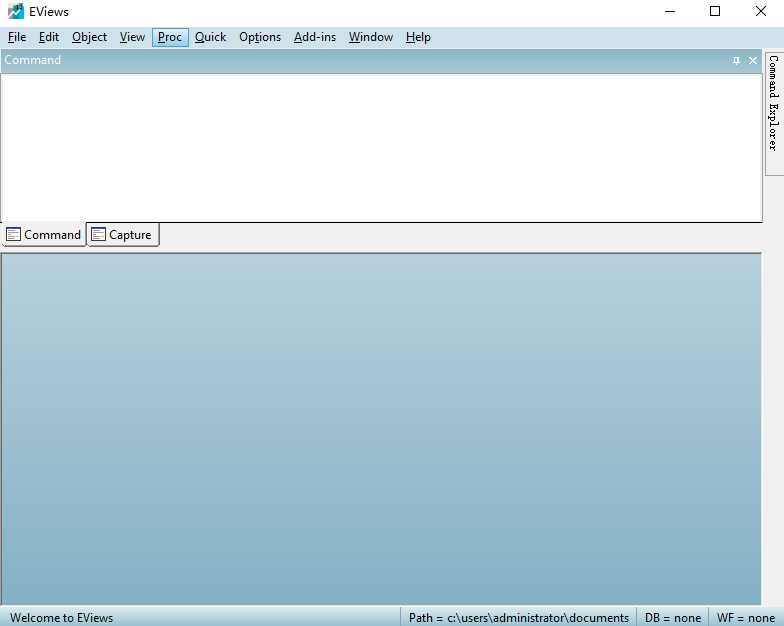784x626 pixels.
Task: Minimize the EViews window
Action: point(670,11)
